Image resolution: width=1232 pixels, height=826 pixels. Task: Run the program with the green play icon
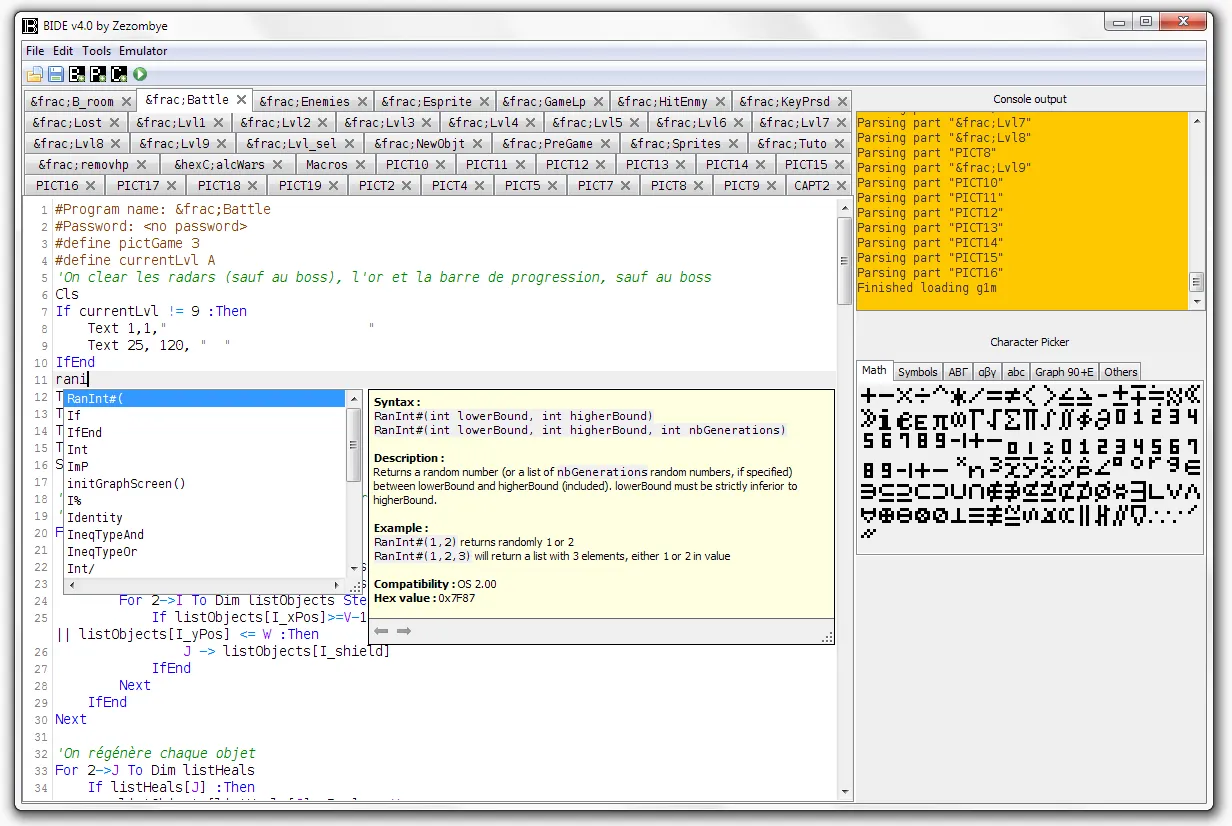140,74
